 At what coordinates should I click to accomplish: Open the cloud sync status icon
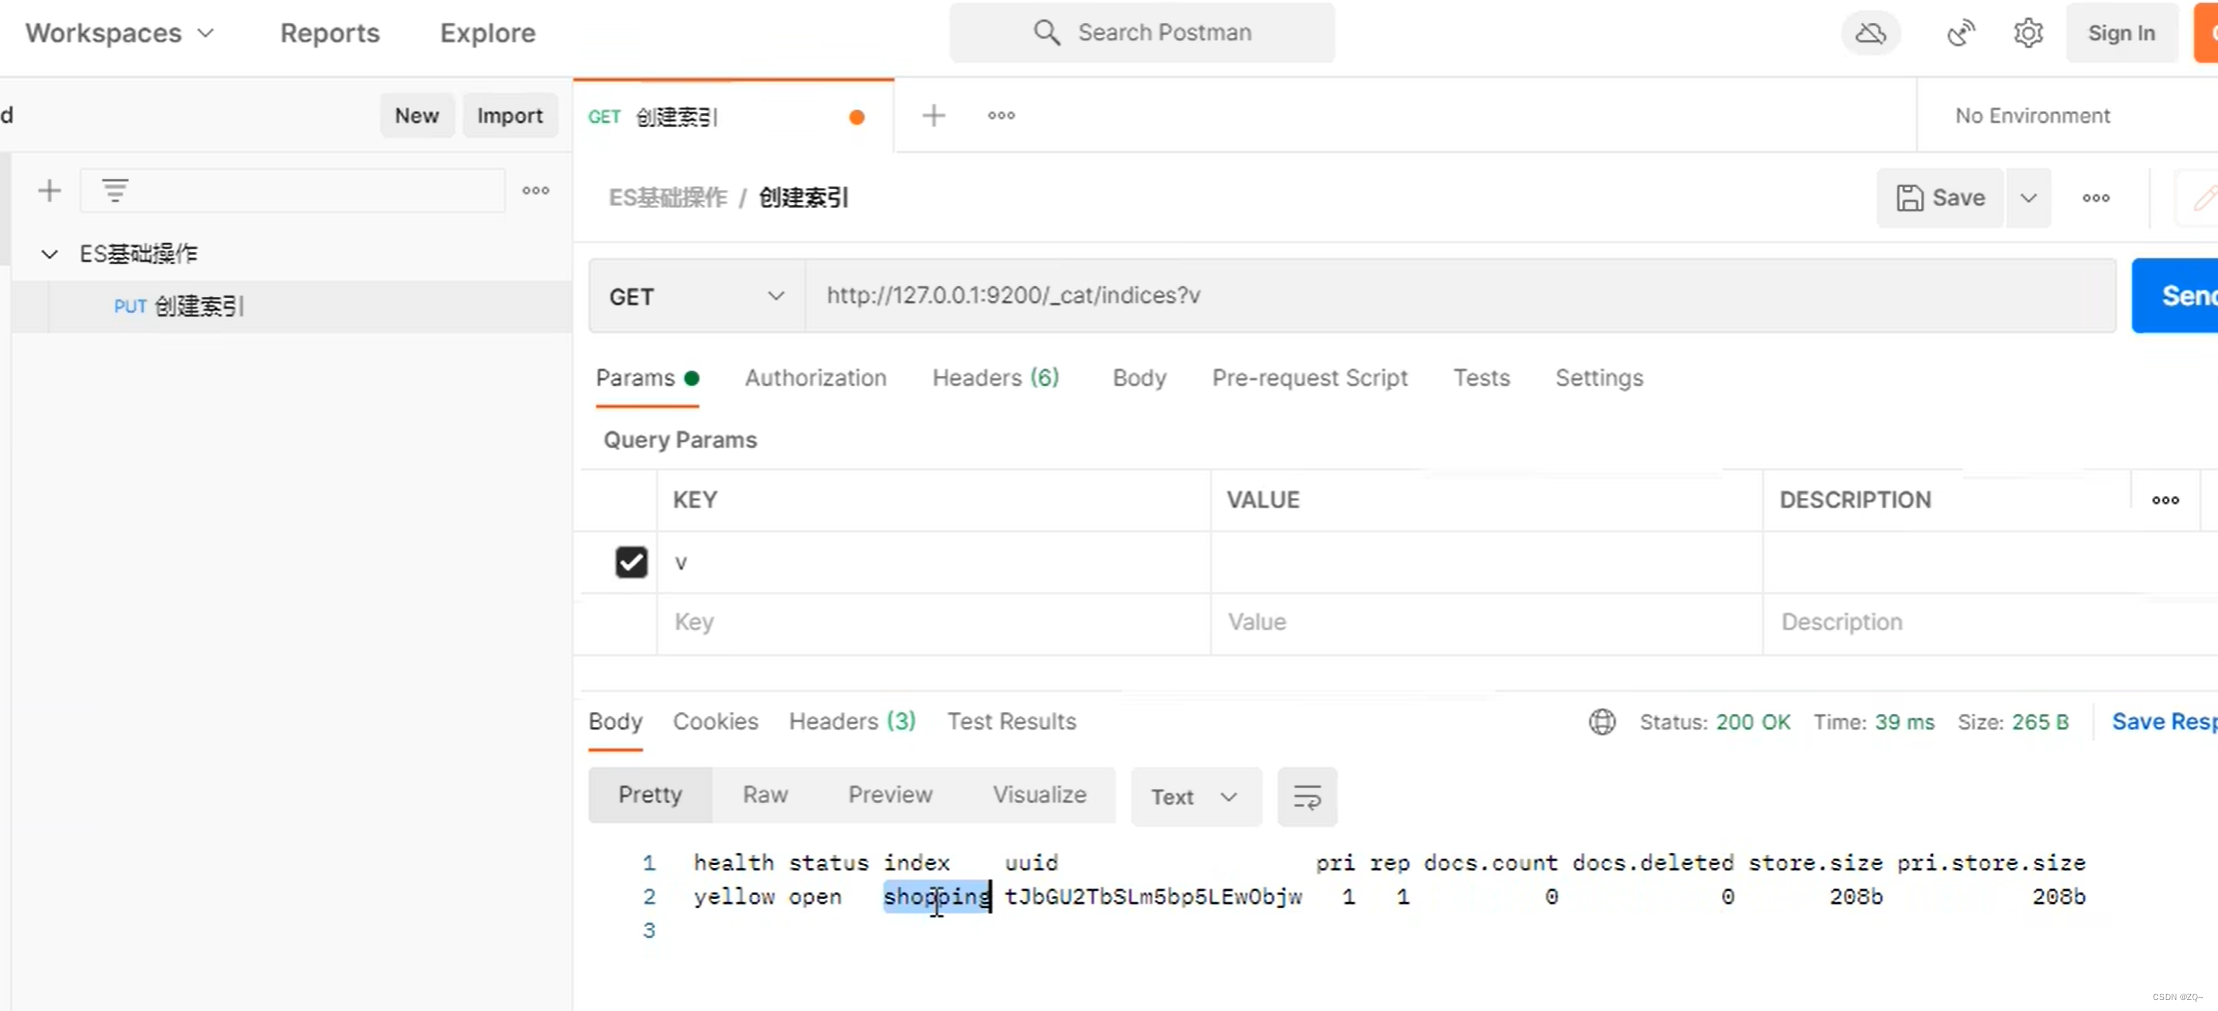point(1870,33)
